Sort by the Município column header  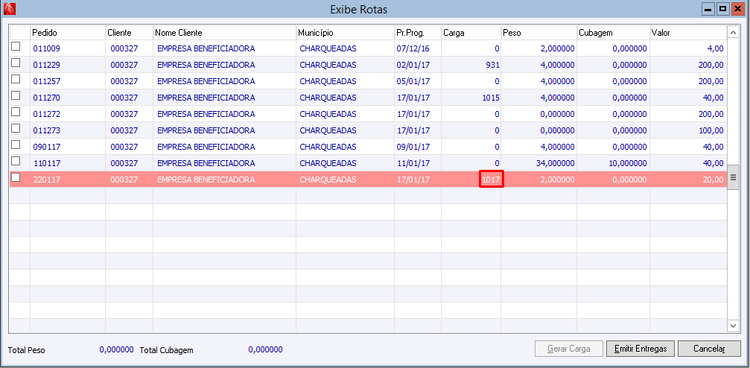point(345,33)
